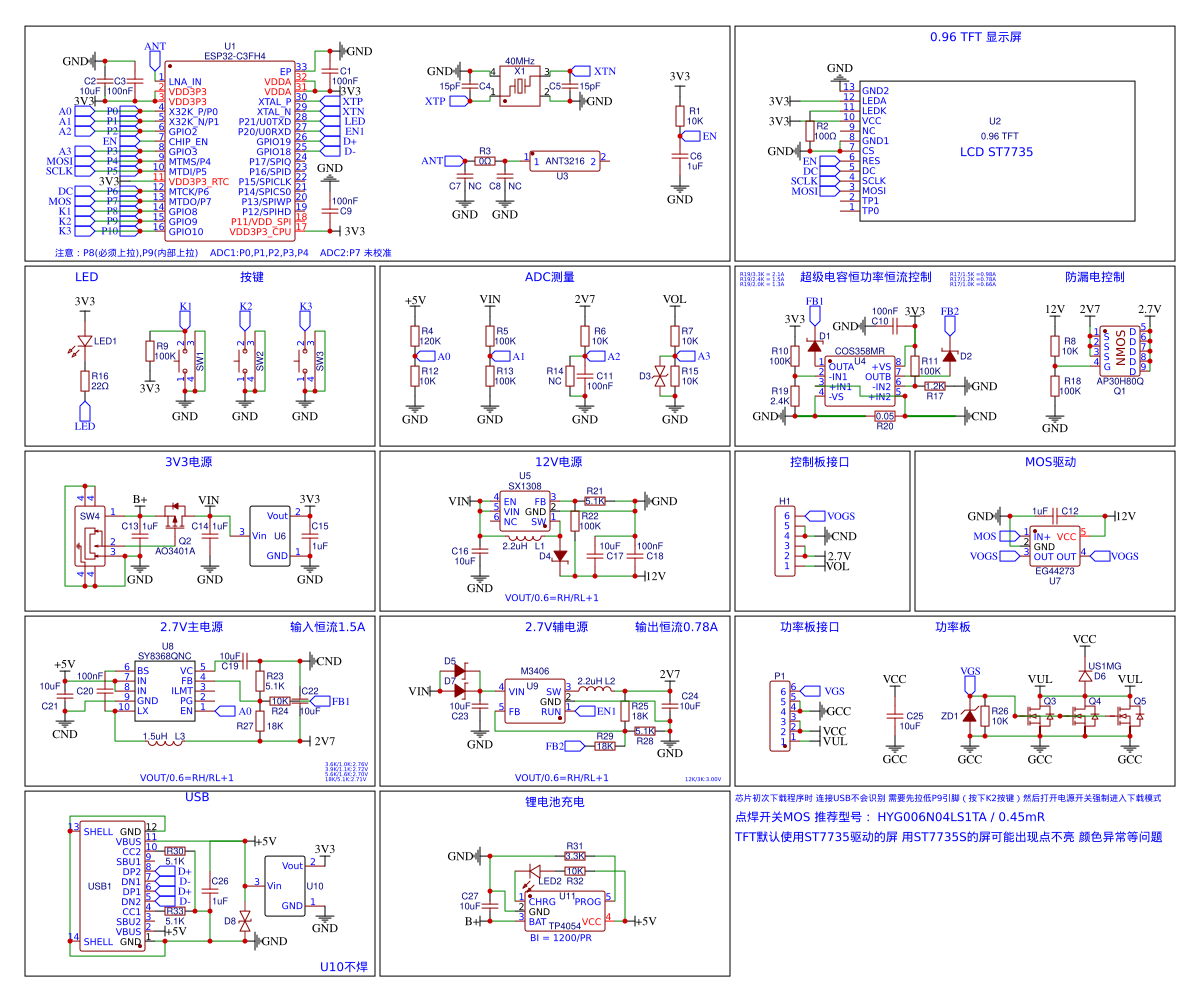
Task: Select the U11 TP4054 charger chip
Action: (x=566, y=912)
